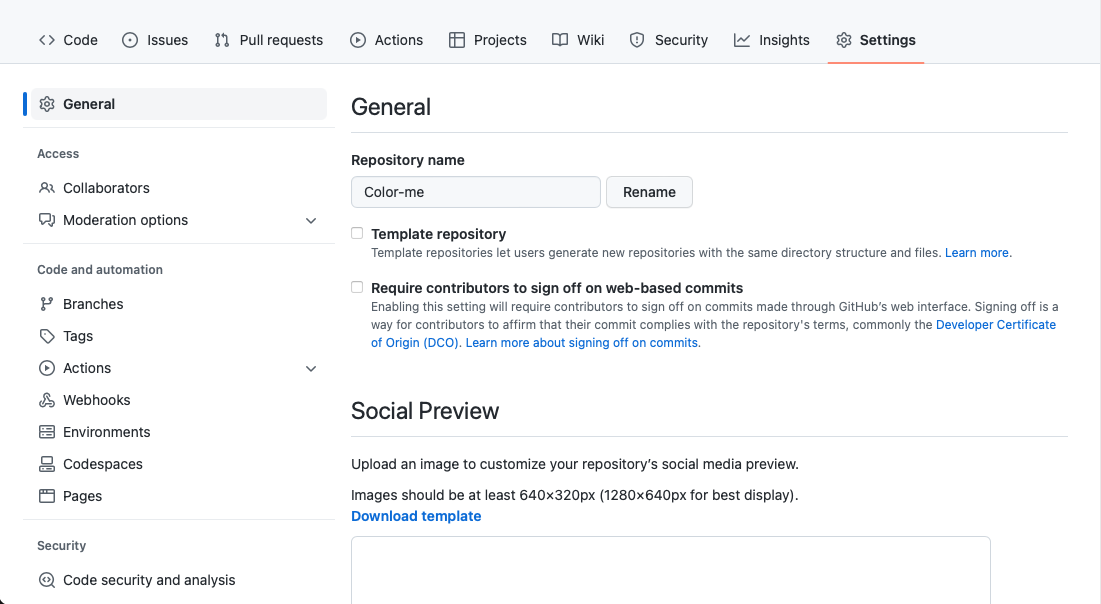Viewport: 1101px width, 604px height.
Task: Go to the Pull requests tab
Action: 269,40
